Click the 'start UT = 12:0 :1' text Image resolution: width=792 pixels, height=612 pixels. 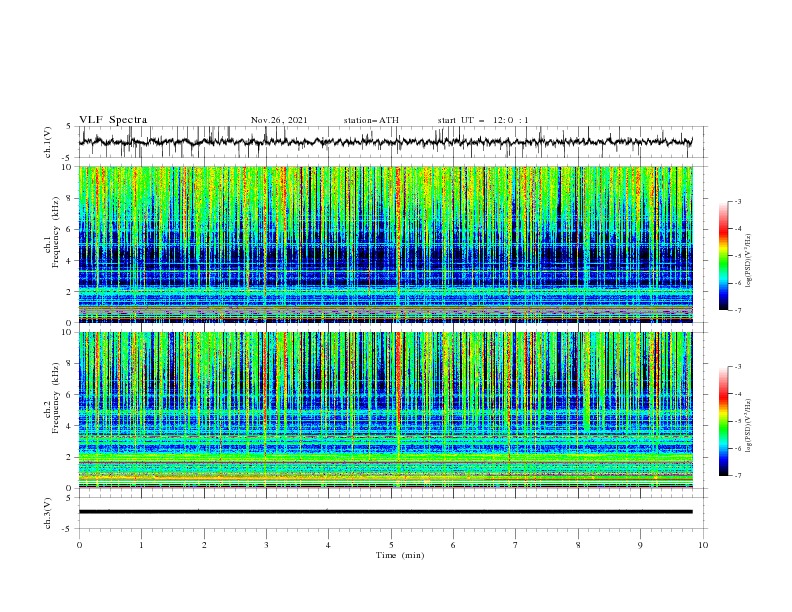click(483, 120)
